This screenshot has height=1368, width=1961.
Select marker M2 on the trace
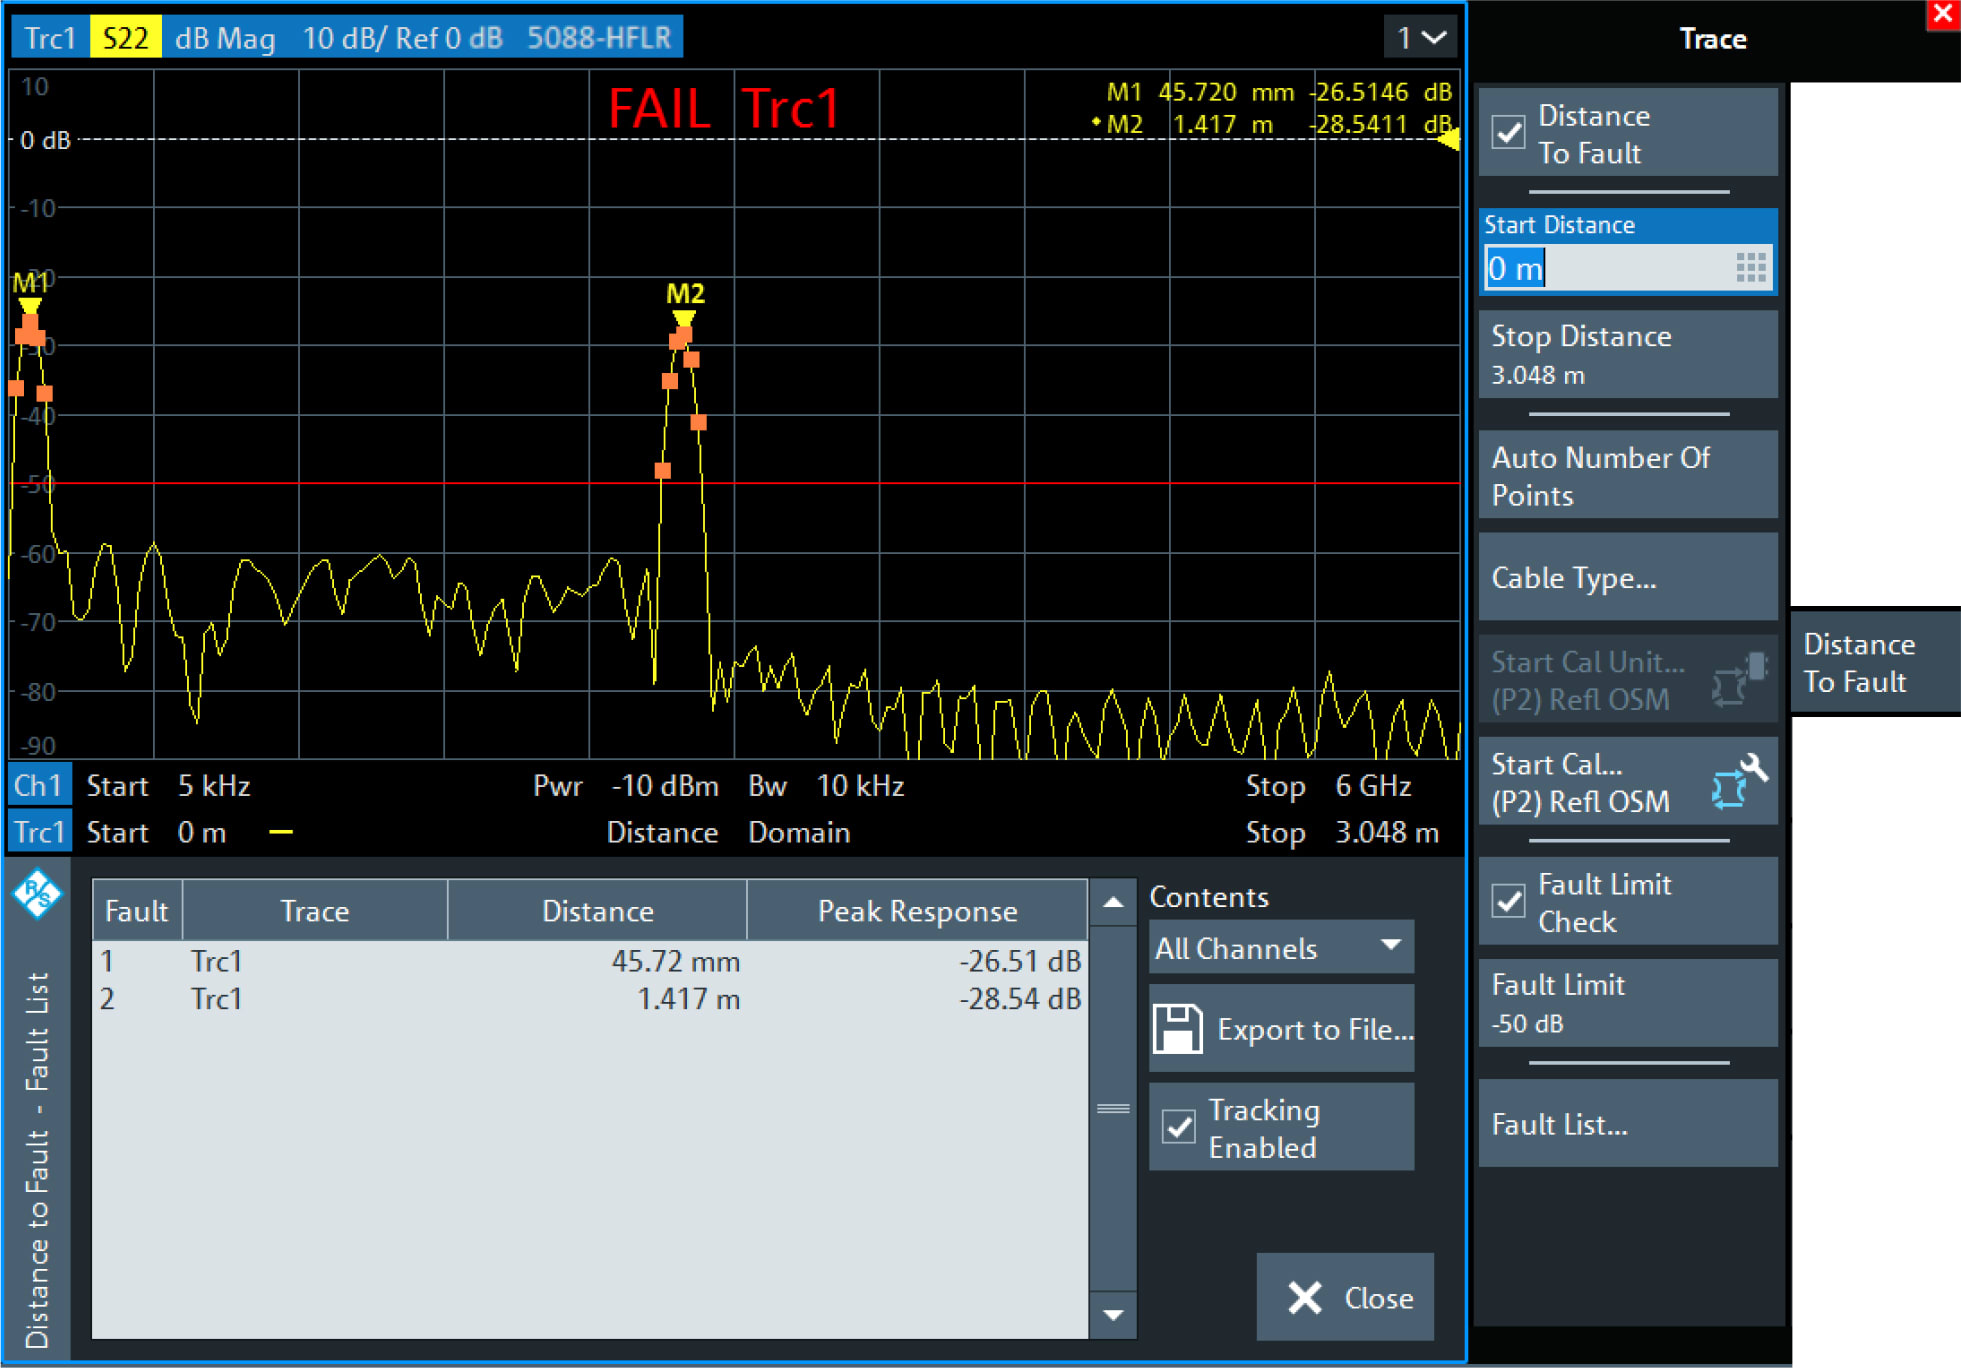pyautogui.click(x=684, y=316)
